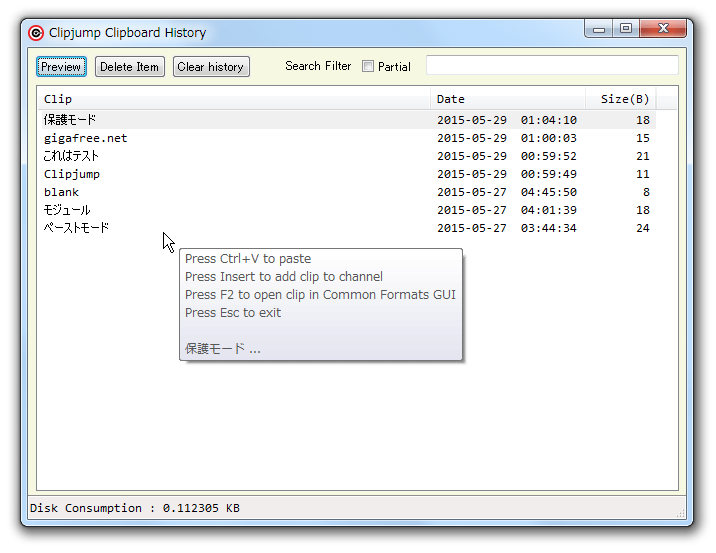Click the Search Filter label
Image resolution: width=716 pixels, height=553 pixels.
[x=318, y=66]
